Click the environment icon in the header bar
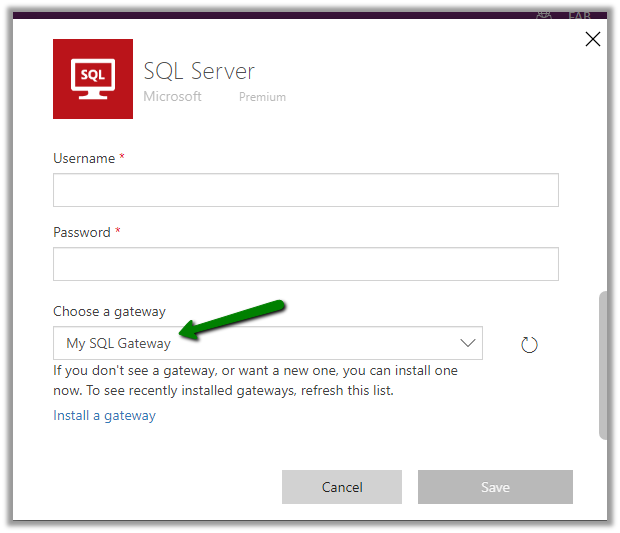Screen dimensions: 620x533 pos(544,14)
